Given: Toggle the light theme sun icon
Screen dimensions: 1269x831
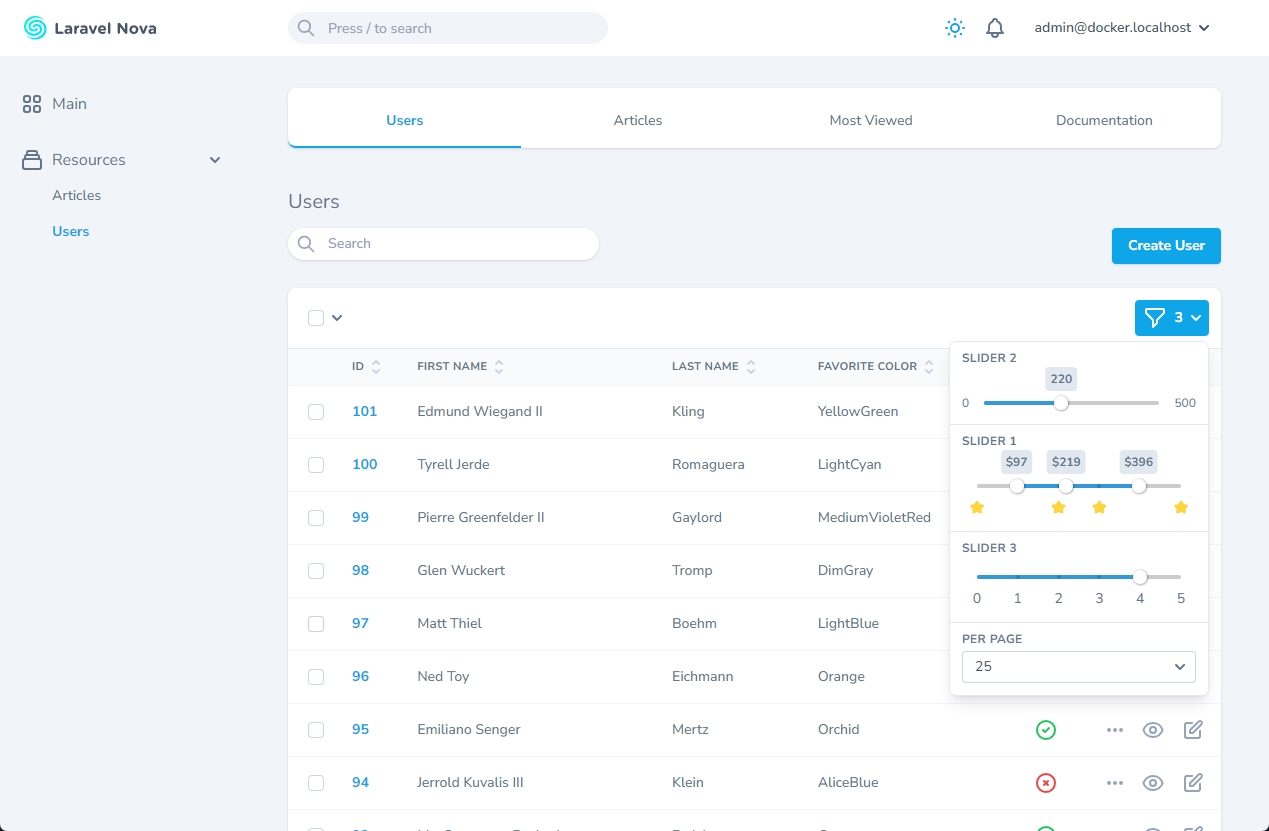Looking at the screenshot, I should (x=955, y=28).
